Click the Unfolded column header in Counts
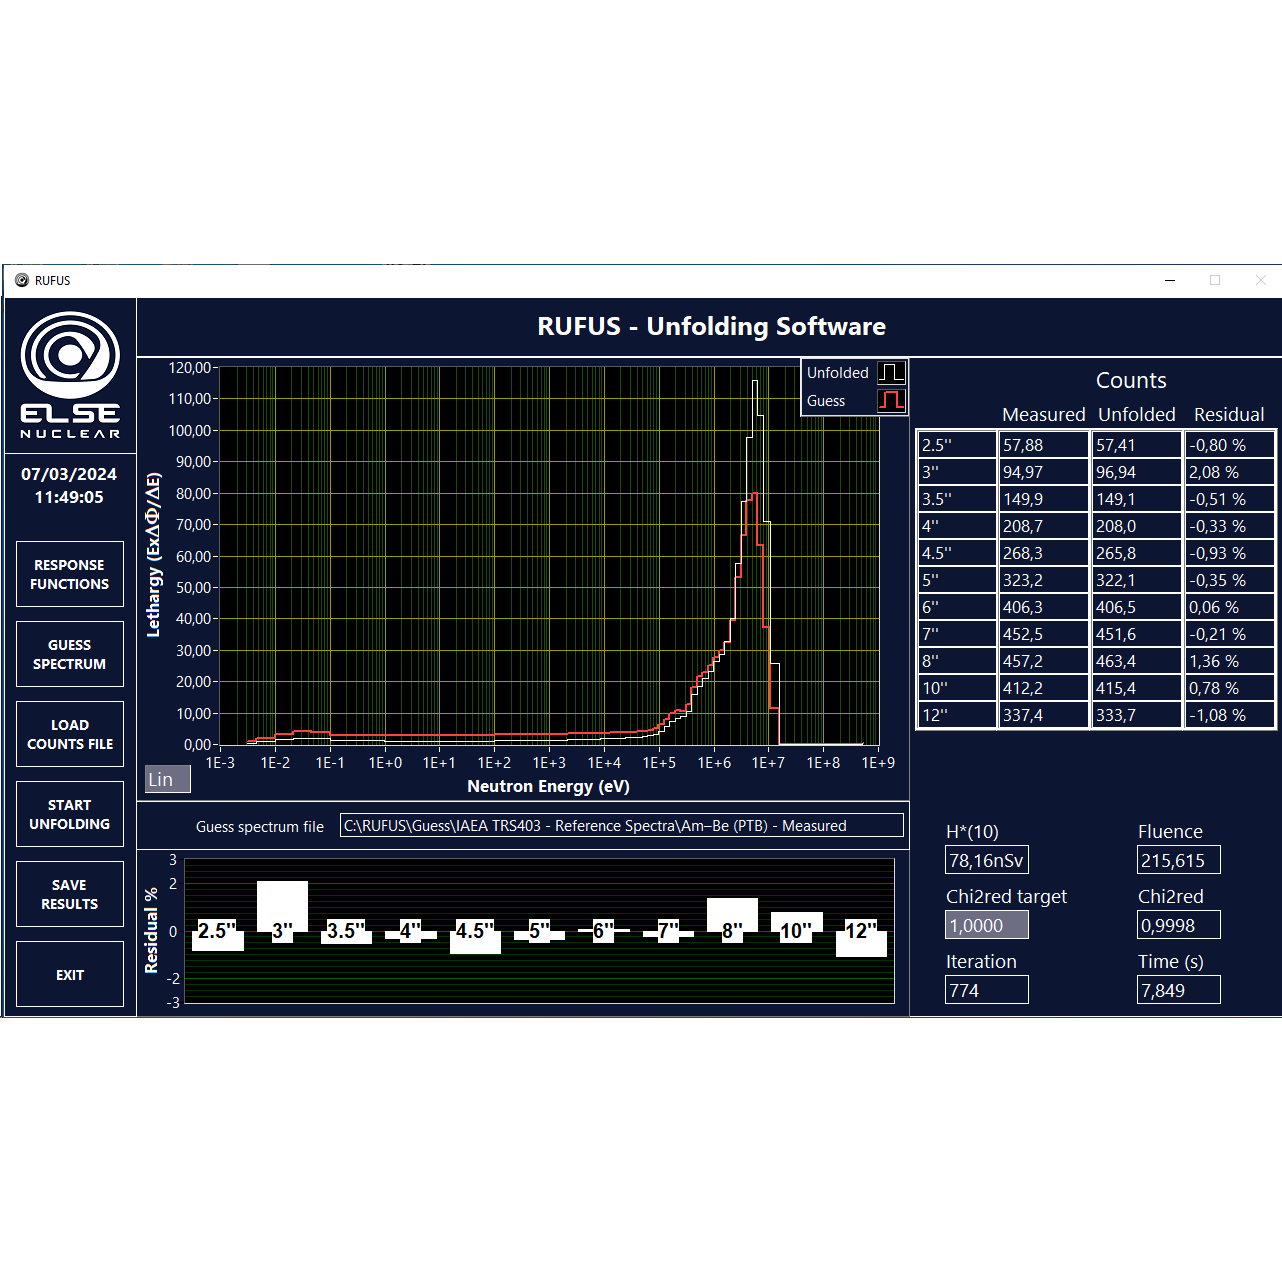This screenshot has height=1282, width=1282. [x=1137, y=414]
